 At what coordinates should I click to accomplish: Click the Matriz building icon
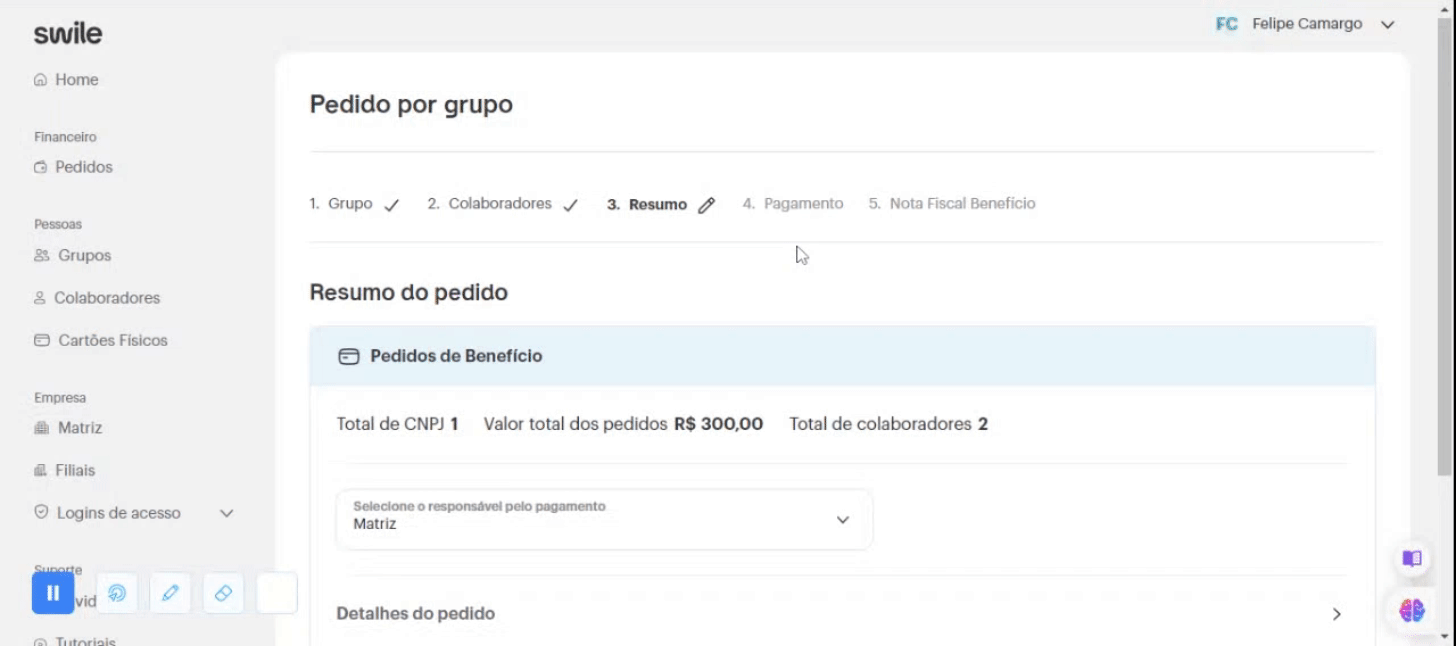41,428
